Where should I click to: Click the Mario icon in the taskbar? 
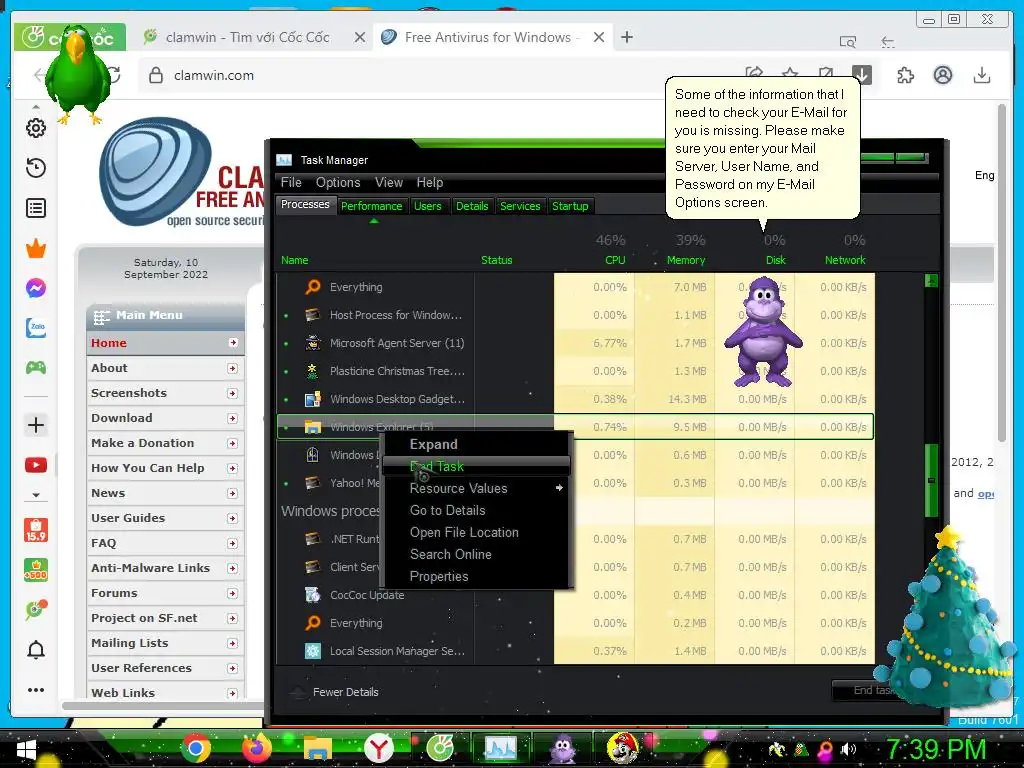623,748
